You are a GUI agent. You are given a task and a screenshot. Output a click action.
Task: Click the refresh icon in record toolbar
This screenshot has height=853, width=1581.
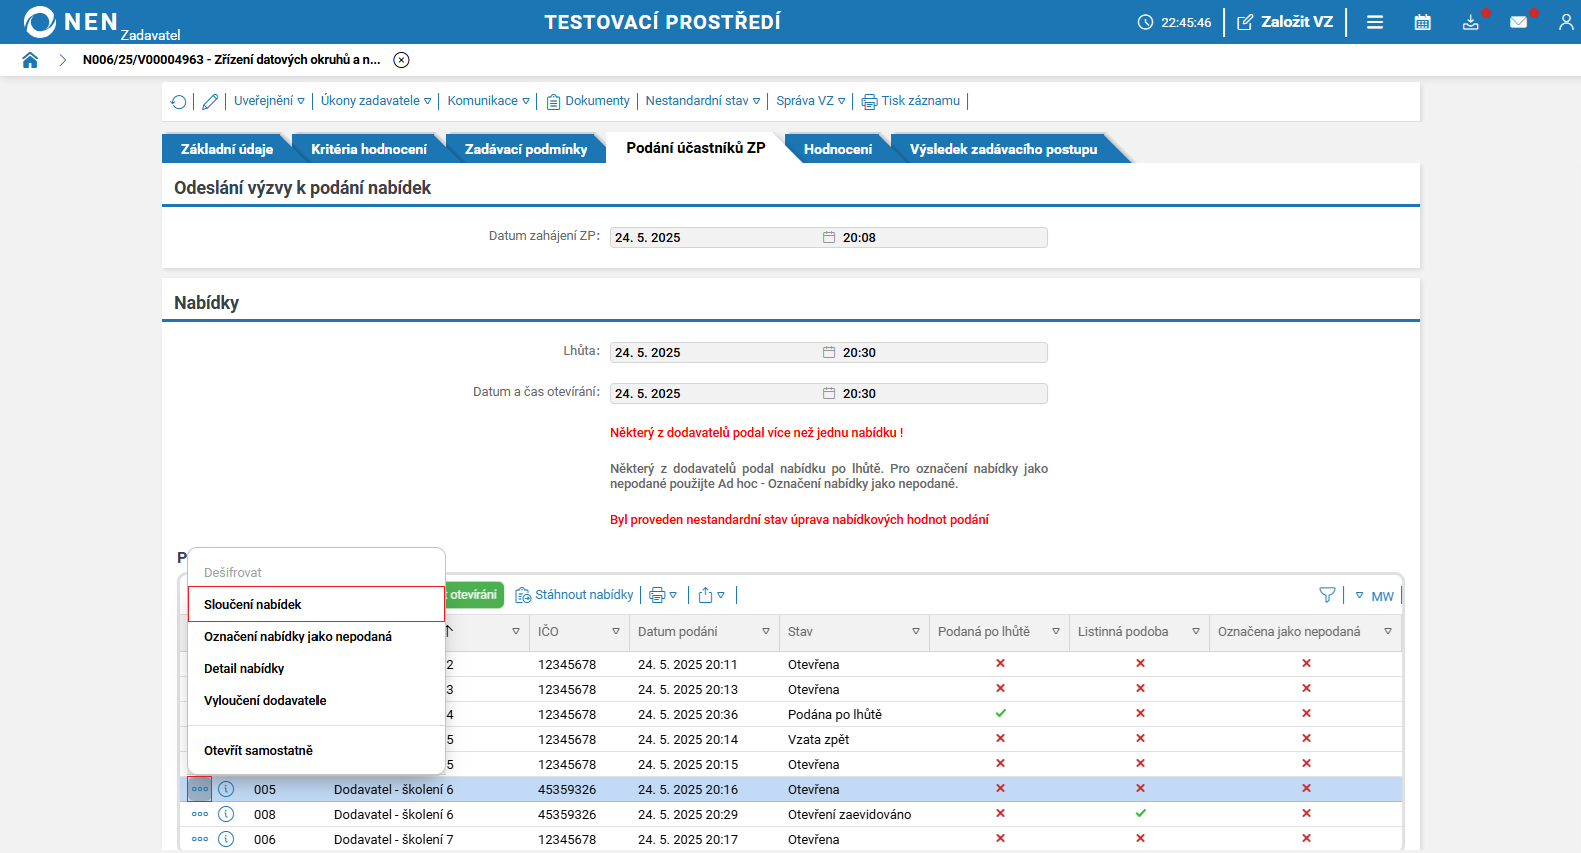(178, 101)
